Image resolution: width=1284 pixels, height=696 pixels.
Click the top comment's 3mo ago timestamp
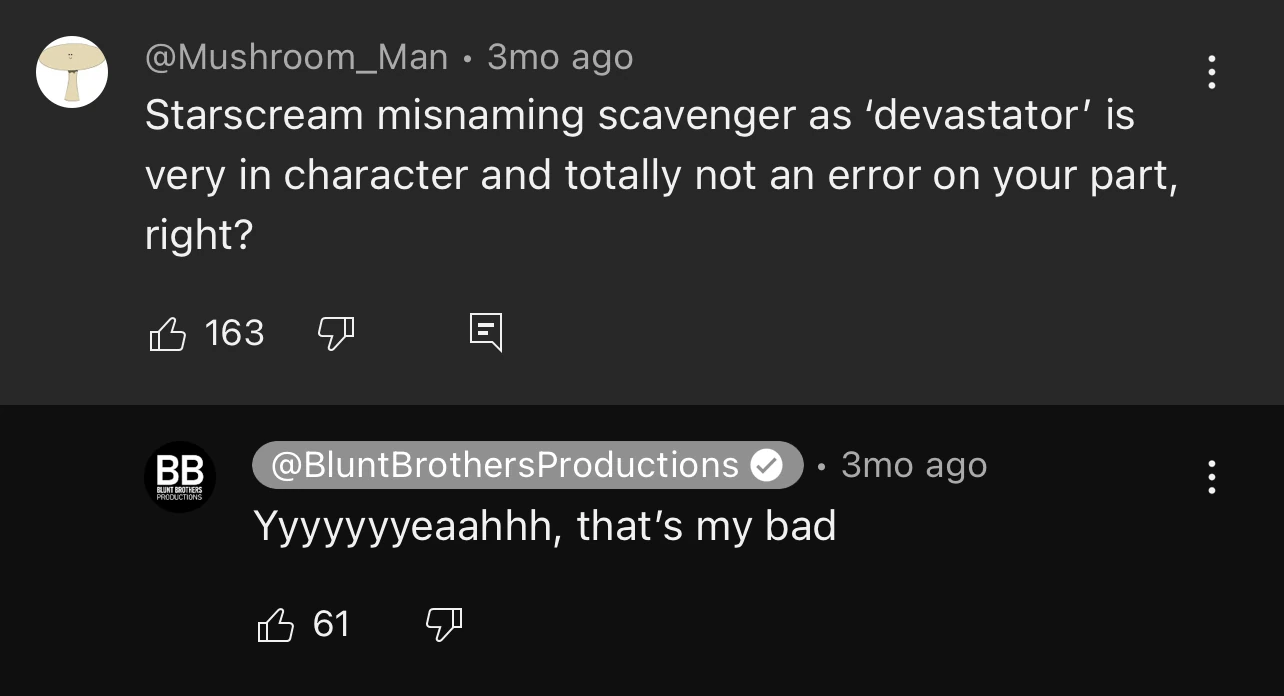click(560, 58)
